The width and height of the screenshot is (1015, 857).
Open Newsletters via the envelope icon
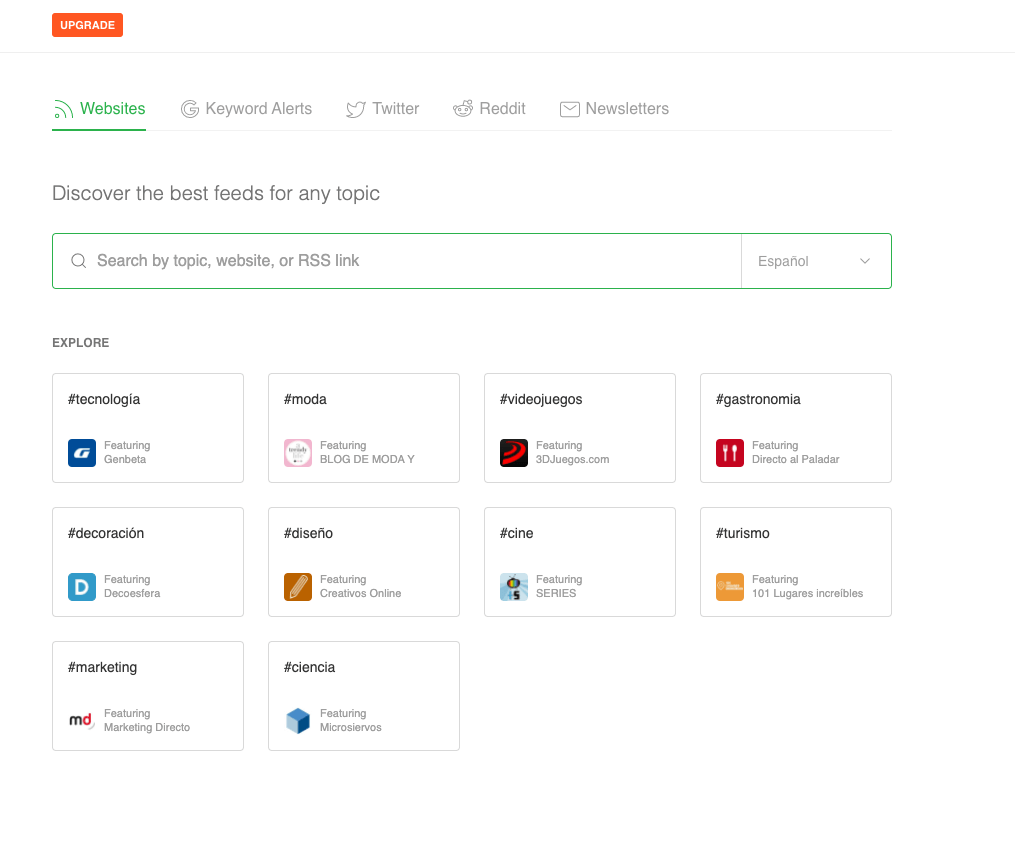569,108
